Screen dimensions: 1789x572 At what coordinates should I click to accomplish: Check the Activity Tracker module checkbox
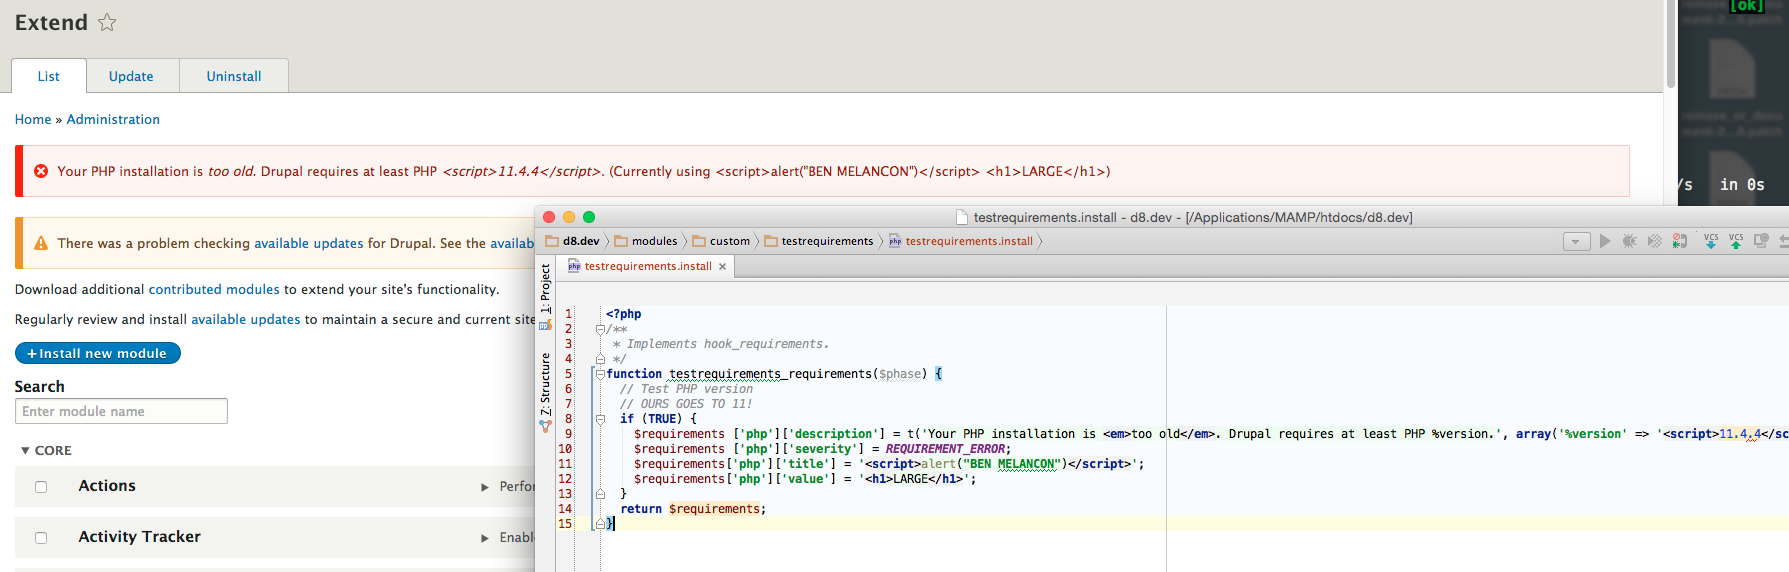[41, 538]
